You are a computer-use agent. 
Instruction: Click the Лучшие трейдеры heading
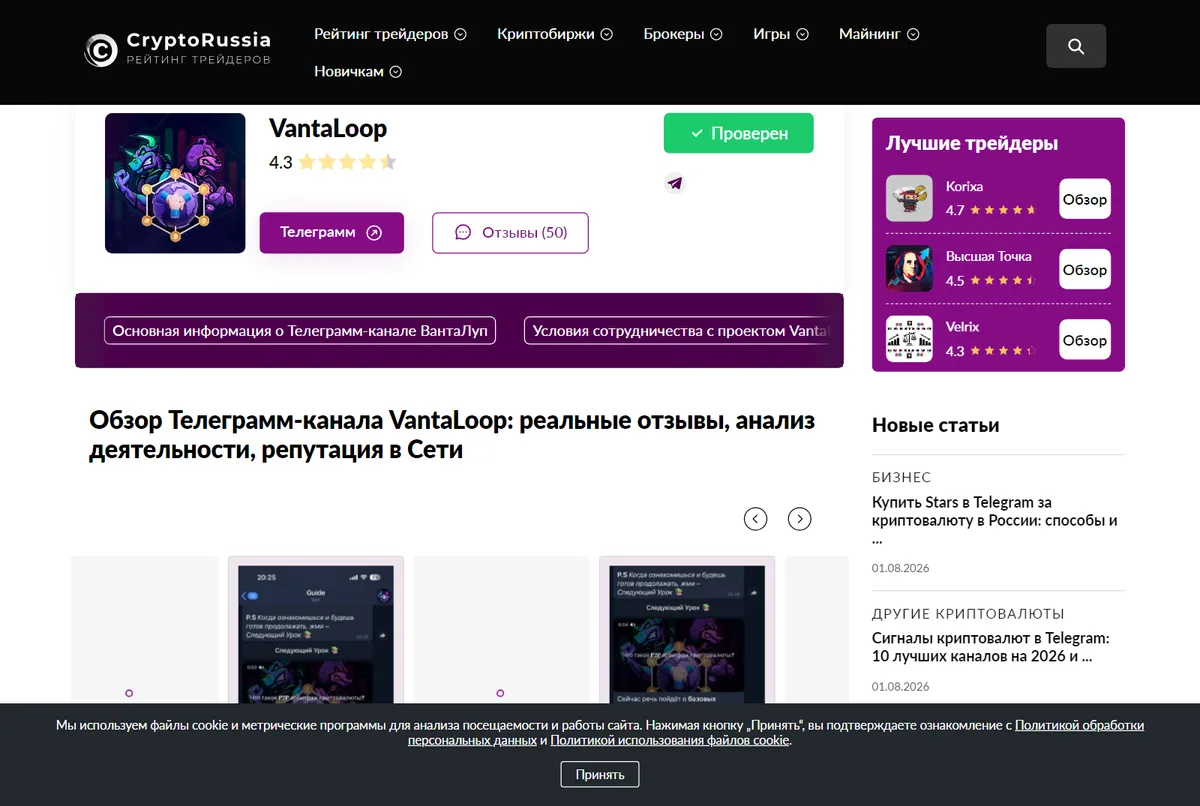tap(972, 143)
